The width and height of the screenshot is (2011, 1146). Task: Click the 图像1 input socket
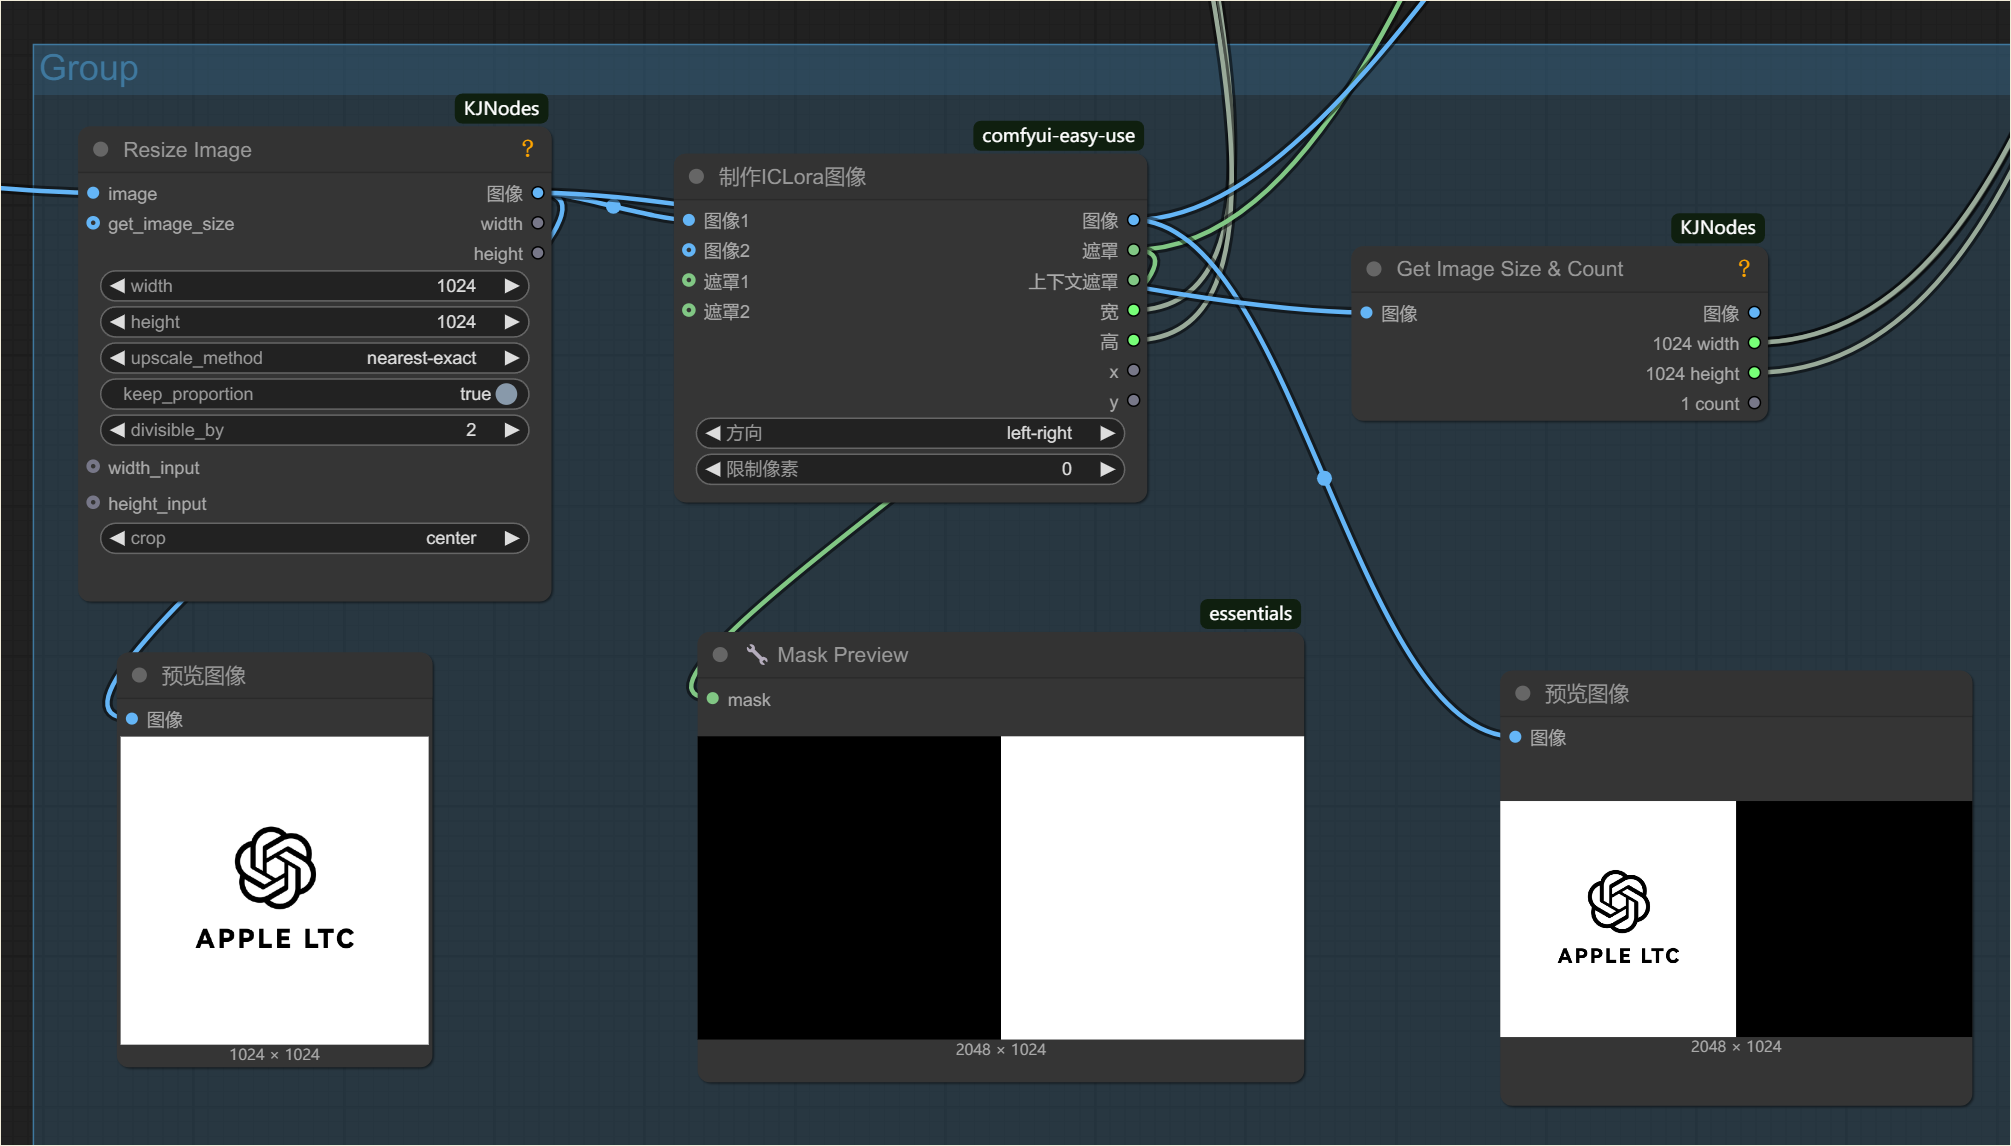point(689,220)
